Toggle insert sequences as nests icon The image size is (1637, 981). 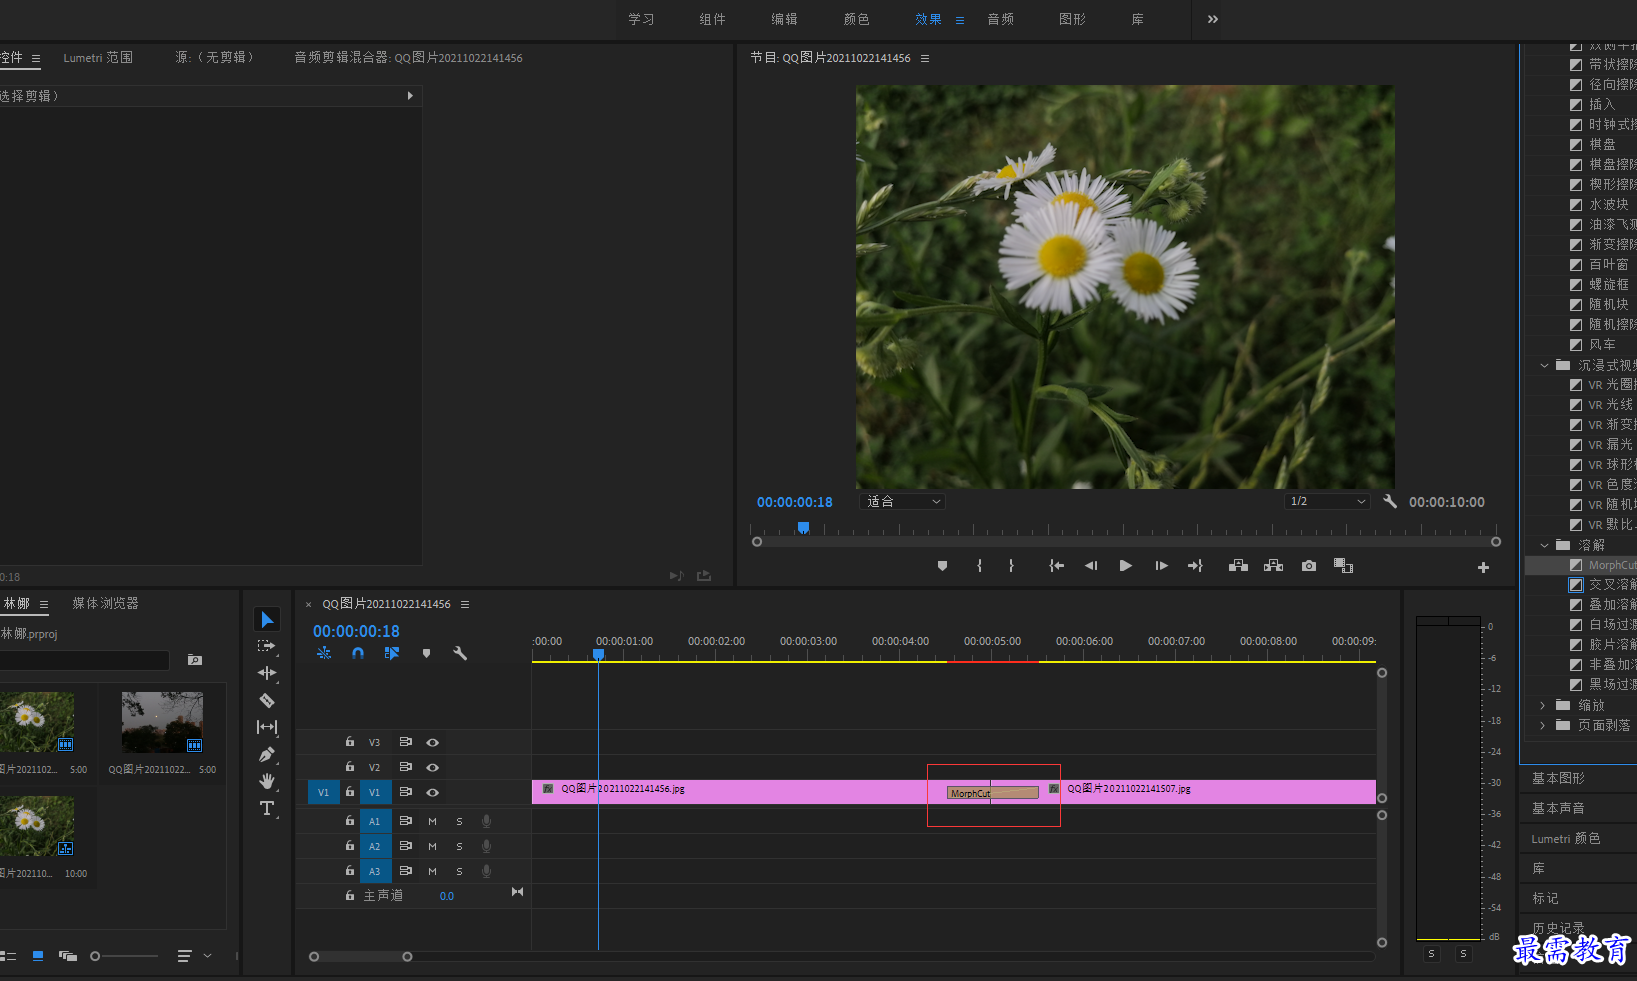pos(324,653)
